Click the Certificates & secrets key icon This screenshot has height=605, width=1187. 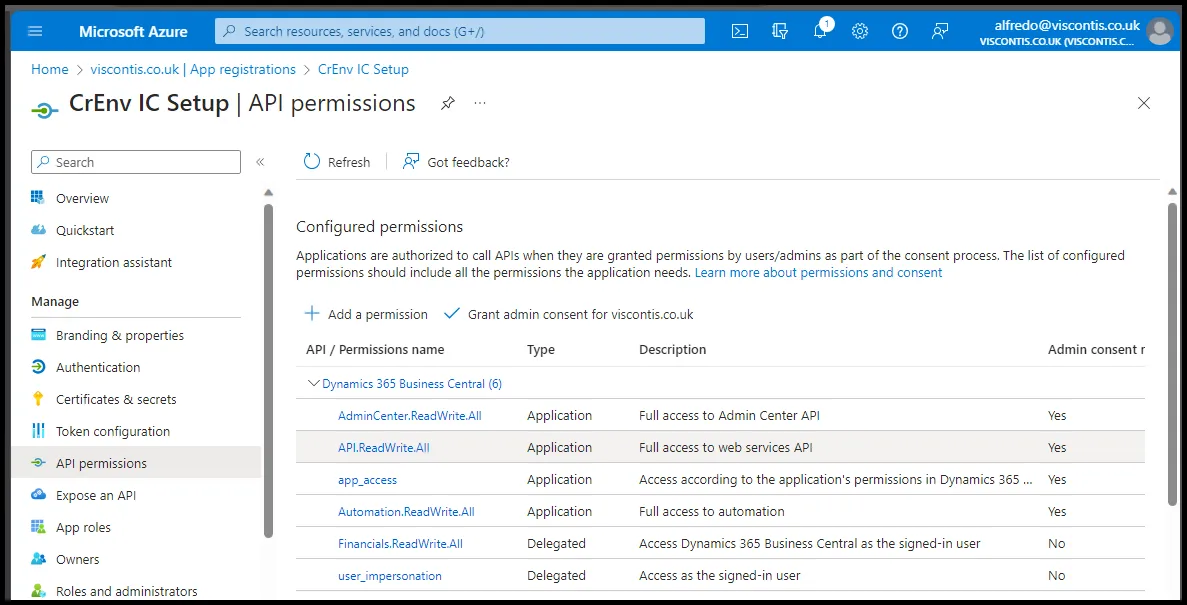(x=38, y=399)
